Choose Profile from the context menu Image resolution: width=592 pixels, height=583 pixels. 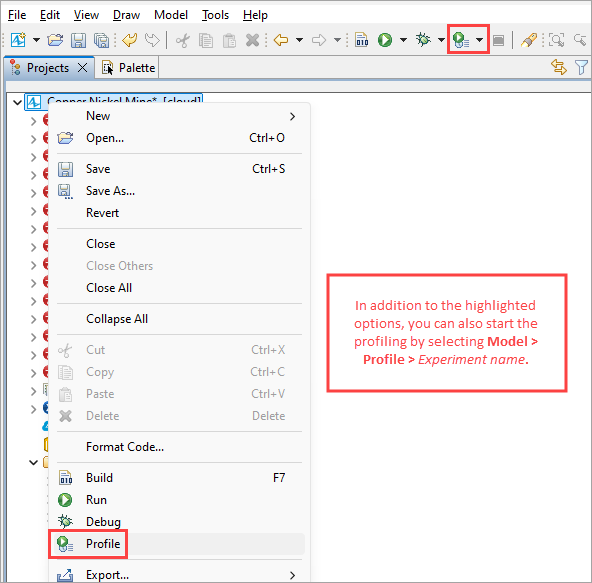[178, 544]
